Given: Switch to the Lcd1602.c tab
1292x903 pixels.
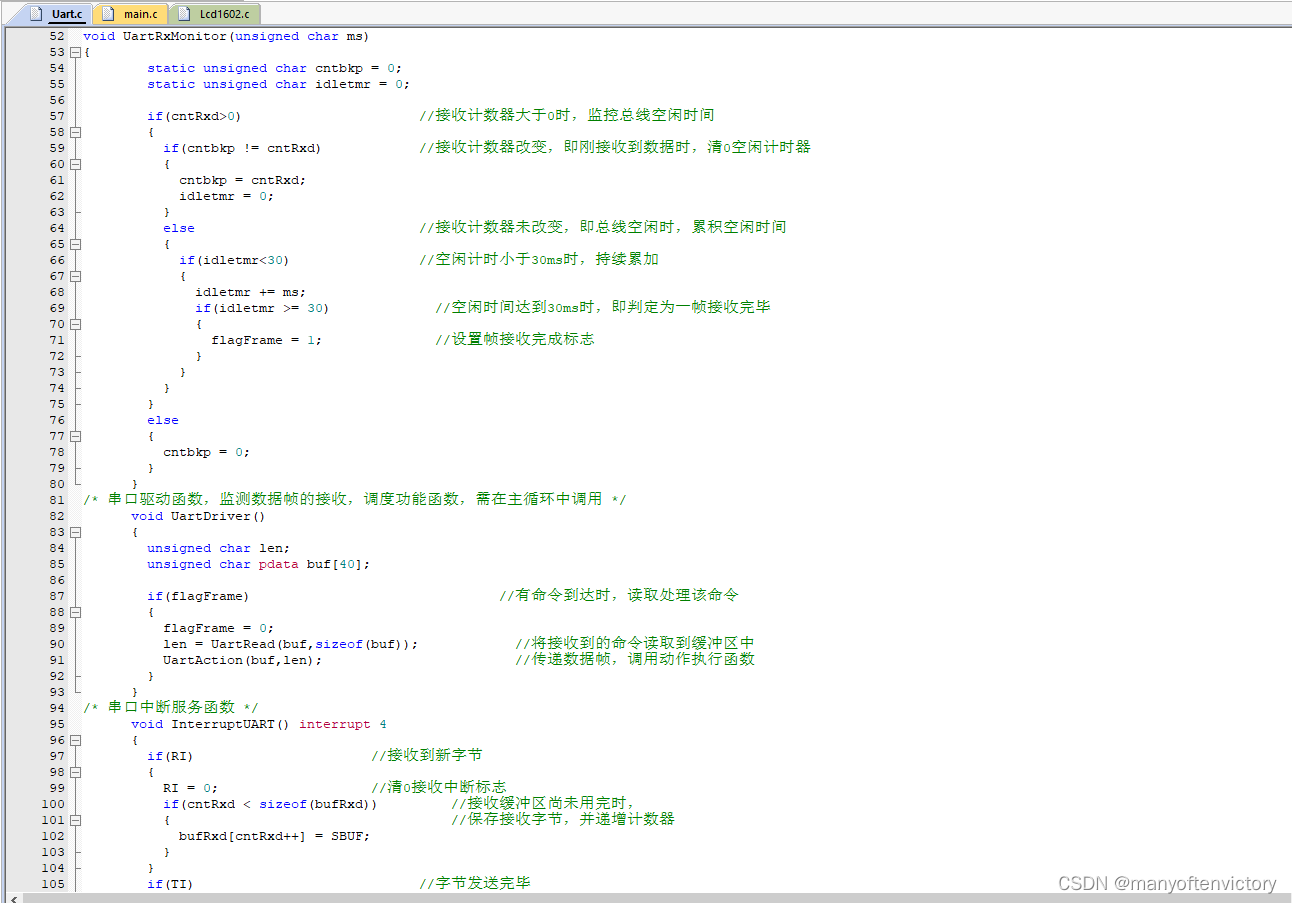Looking at the screenshot, I should [215, 14].
